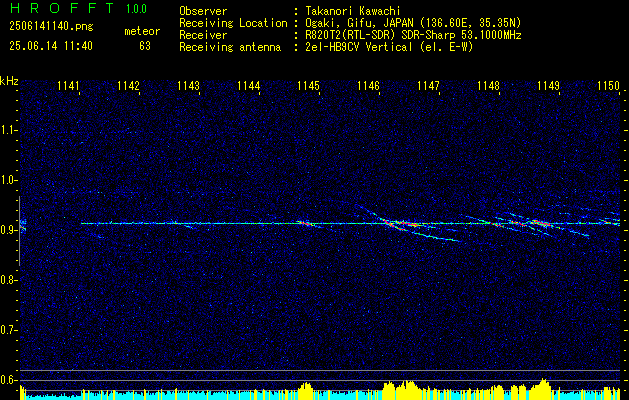Click time marker 1149
Screen dimensions: 629x400
point(548,86)
